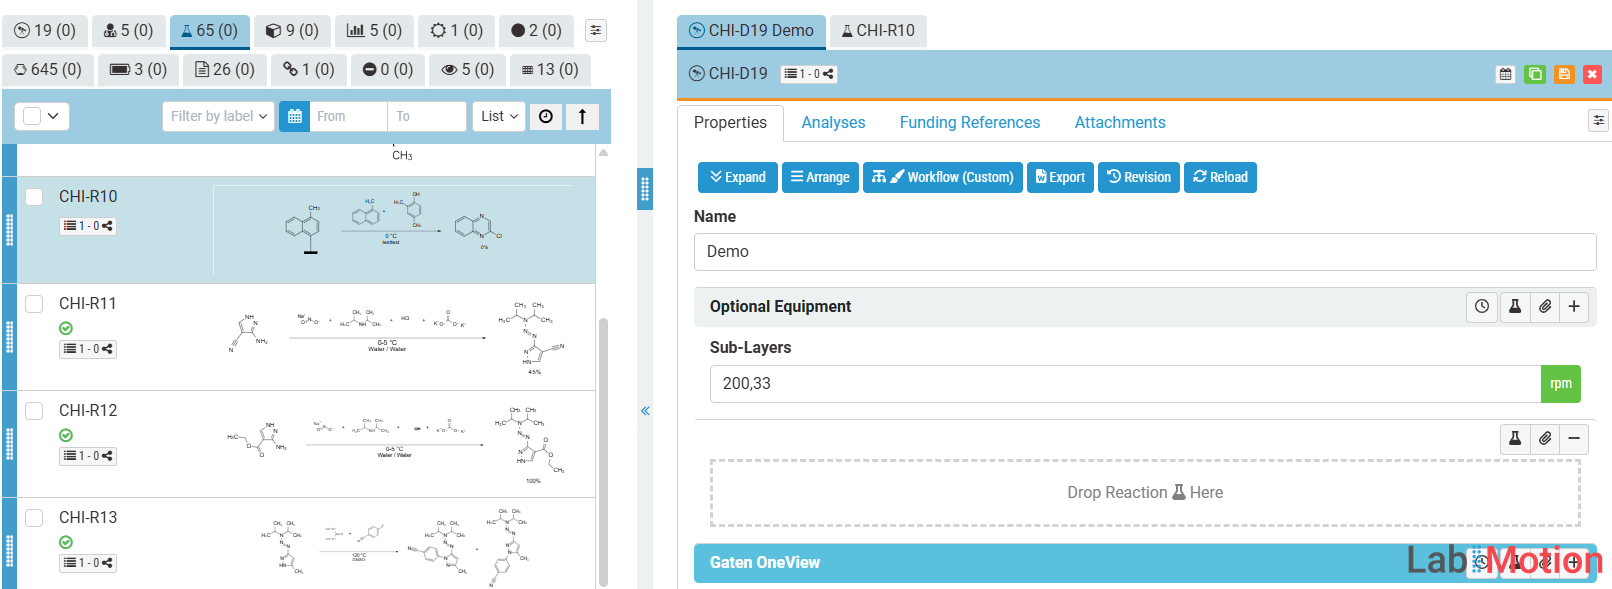Click the Reload button

[x=1220, y=177]
